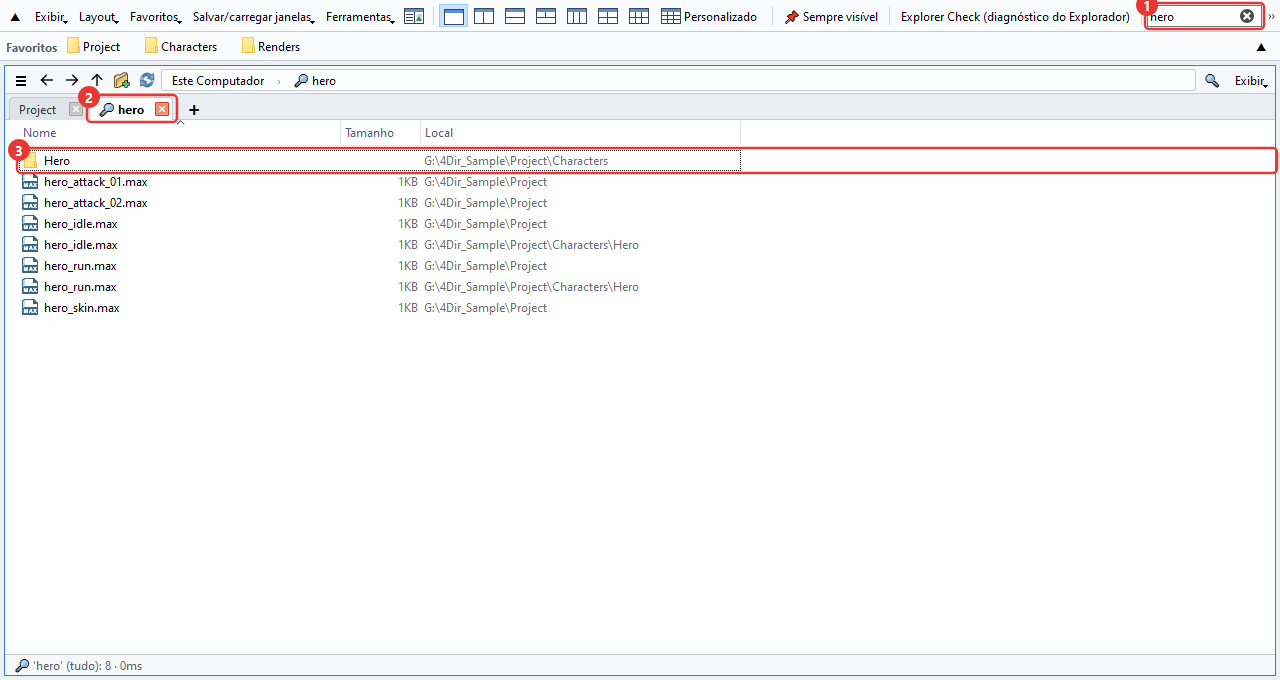Go up one folder level
The image size is (1280, 680).
pyautogui.click(x=97, y=81)
